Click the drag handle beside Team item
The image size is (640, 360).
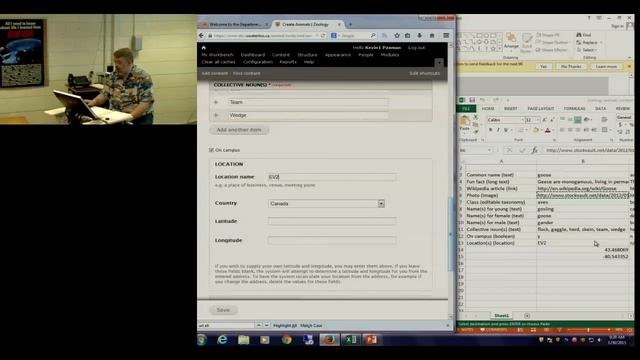[x=216, y=102]
